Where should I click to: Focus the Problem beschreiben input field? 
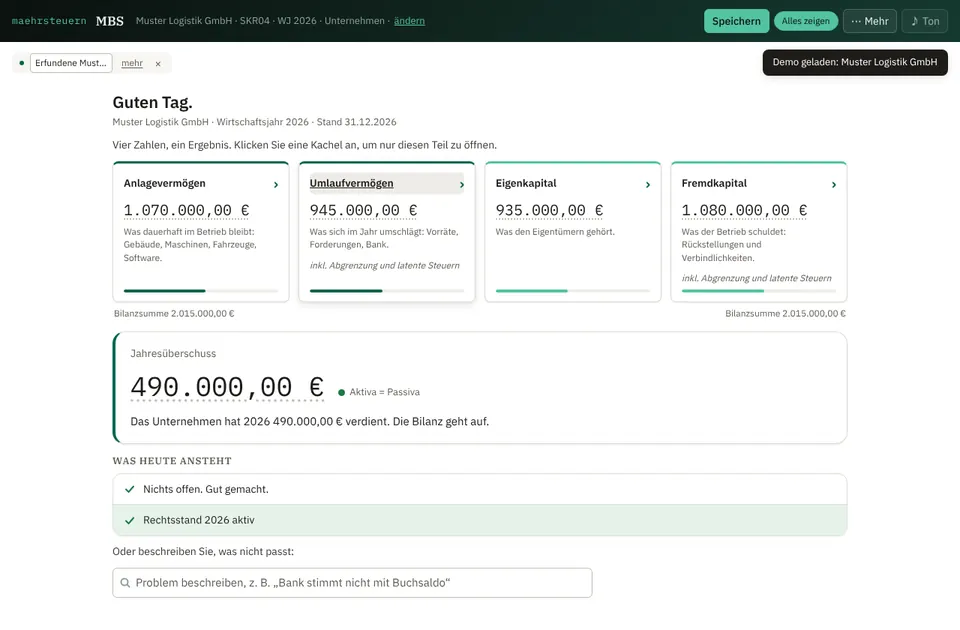[352, 583]
